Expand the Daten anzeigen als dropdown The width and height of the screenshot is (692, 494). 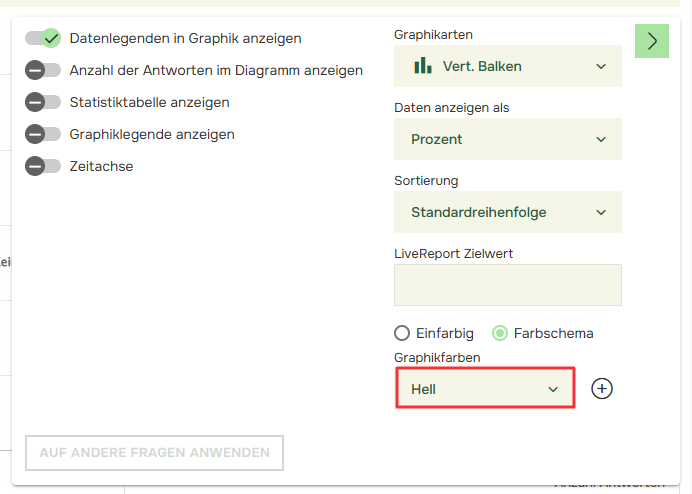point(508,139)
